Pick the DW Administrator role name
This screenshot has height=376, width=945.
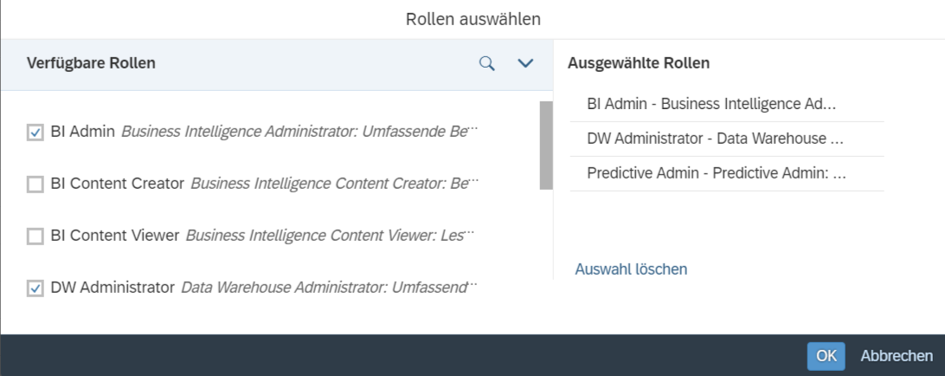click(x=113, y=288)
